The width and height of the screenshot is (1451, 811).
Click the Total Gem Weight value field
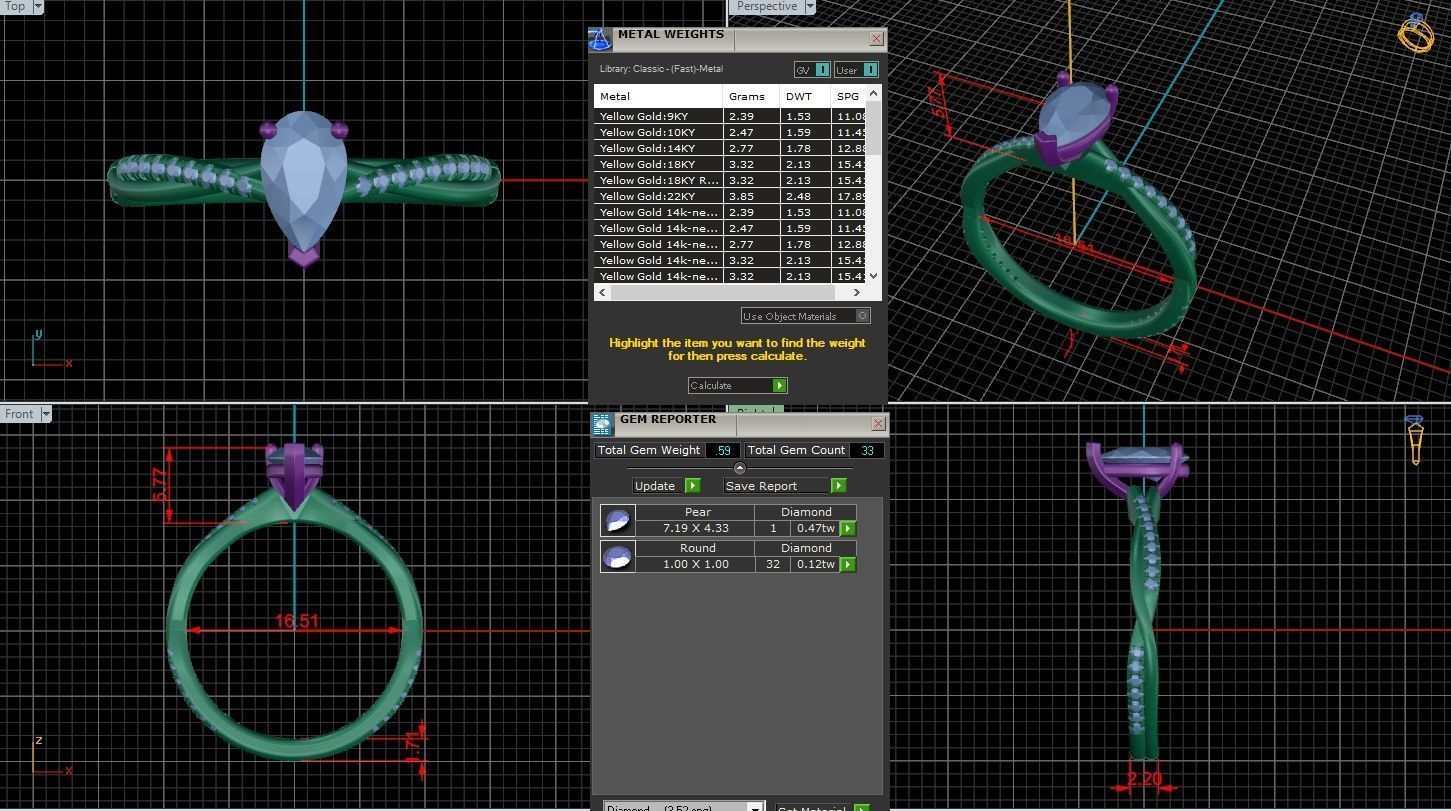(x=723, y=450)
